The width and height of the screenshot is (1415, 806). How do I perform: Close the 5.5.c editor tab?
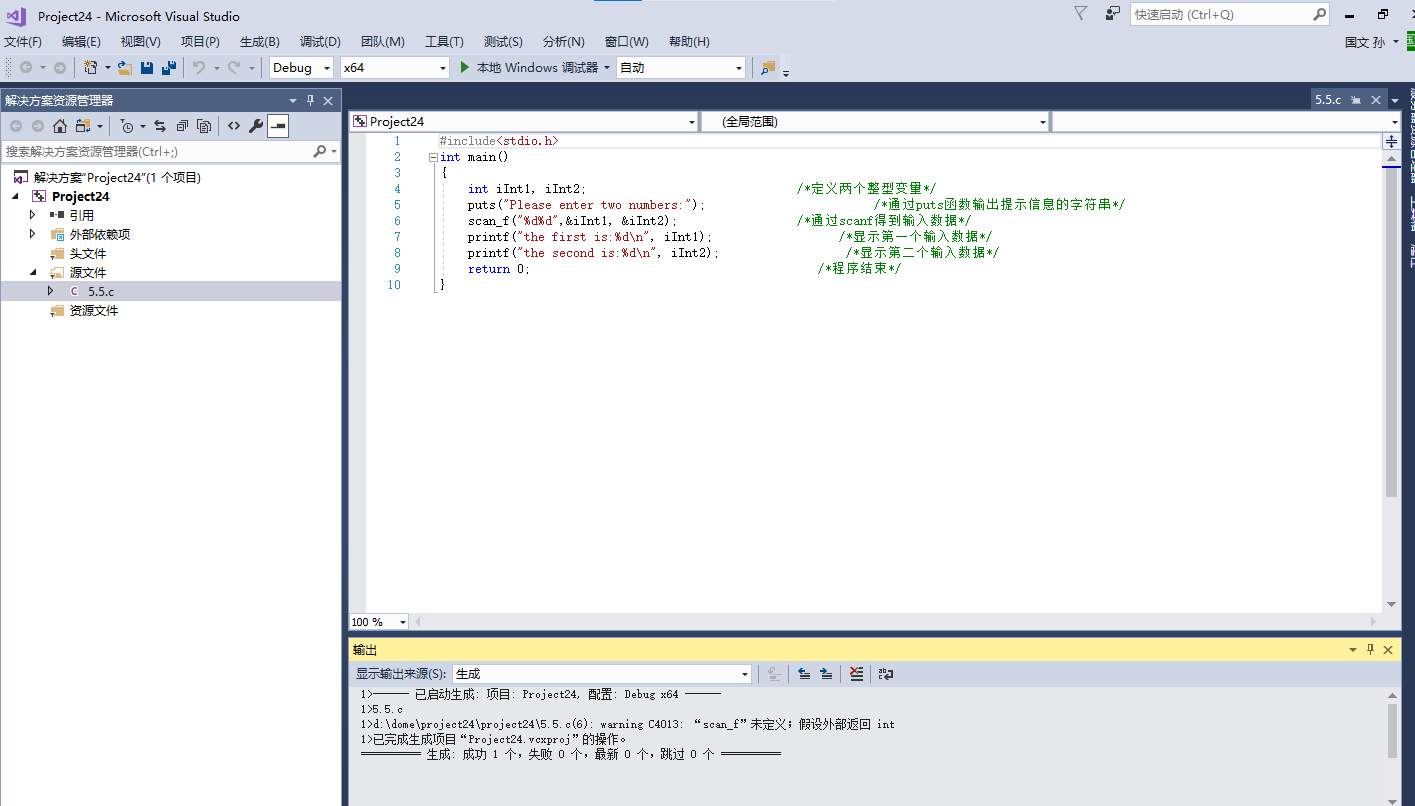1376,100
